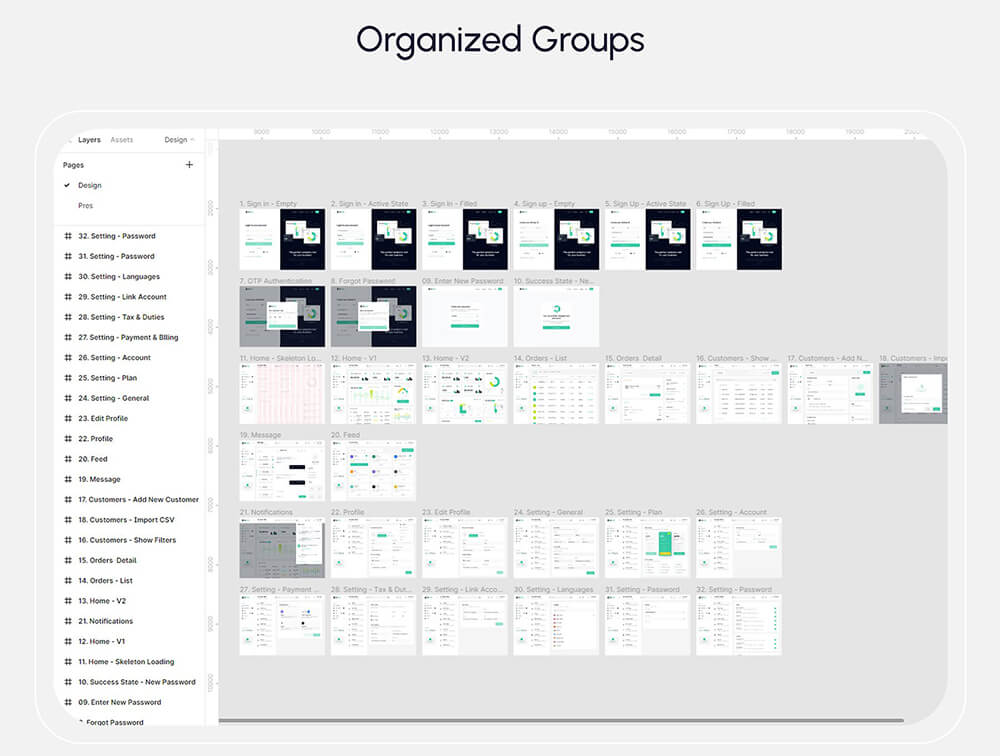Screen dimensions: 1000x756
Task: Click frame icon beside 32. Setting - Password
Action: [68, 236]
